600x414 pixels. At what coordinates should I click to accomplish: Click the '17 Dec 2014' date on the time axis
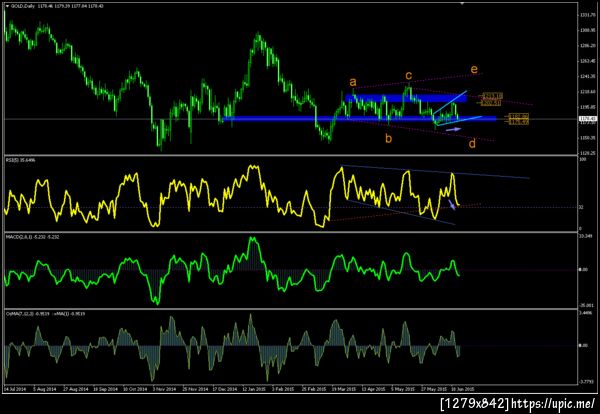coord(224,389)
